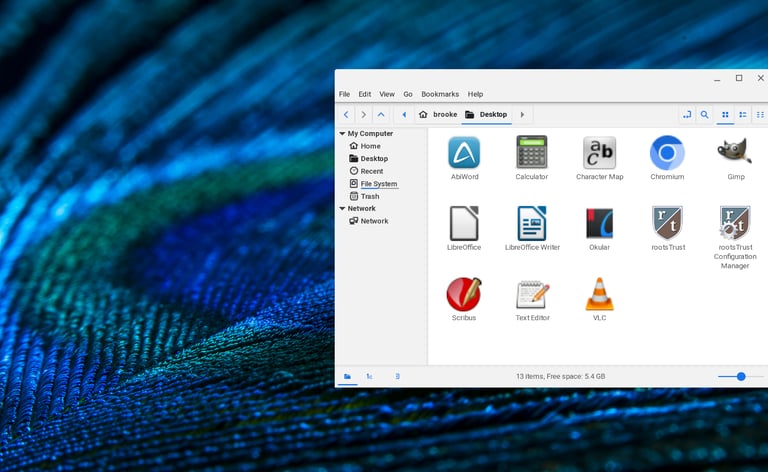Click the brooke path button

[438, 115]
